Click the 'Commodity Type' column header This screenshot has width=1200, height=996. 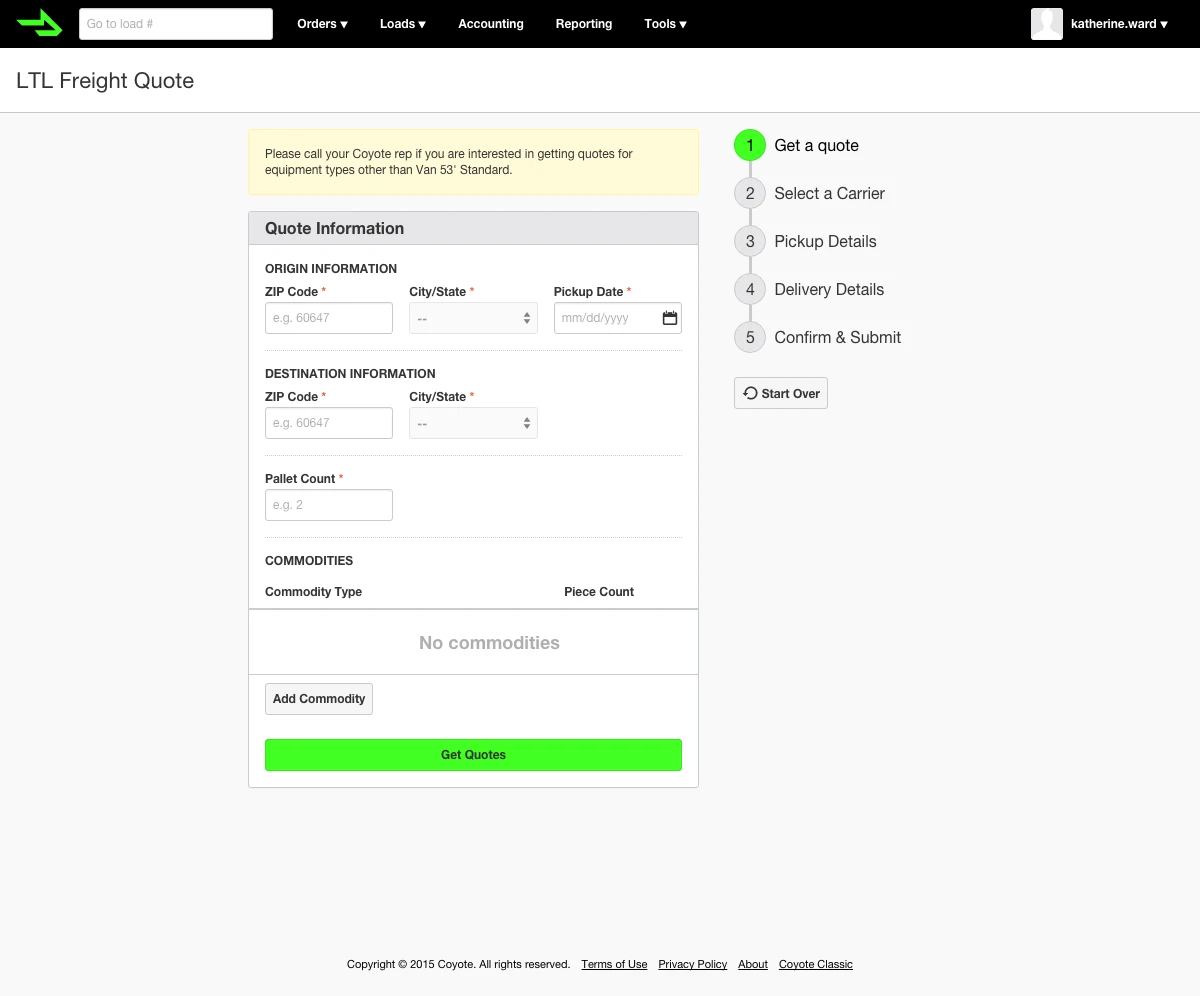pos(313,592)
